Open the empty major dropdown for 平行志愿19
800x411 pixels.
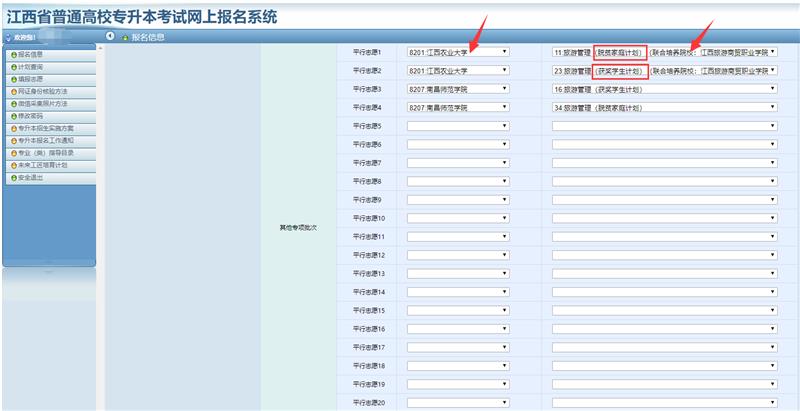click(x=665, y=384)
